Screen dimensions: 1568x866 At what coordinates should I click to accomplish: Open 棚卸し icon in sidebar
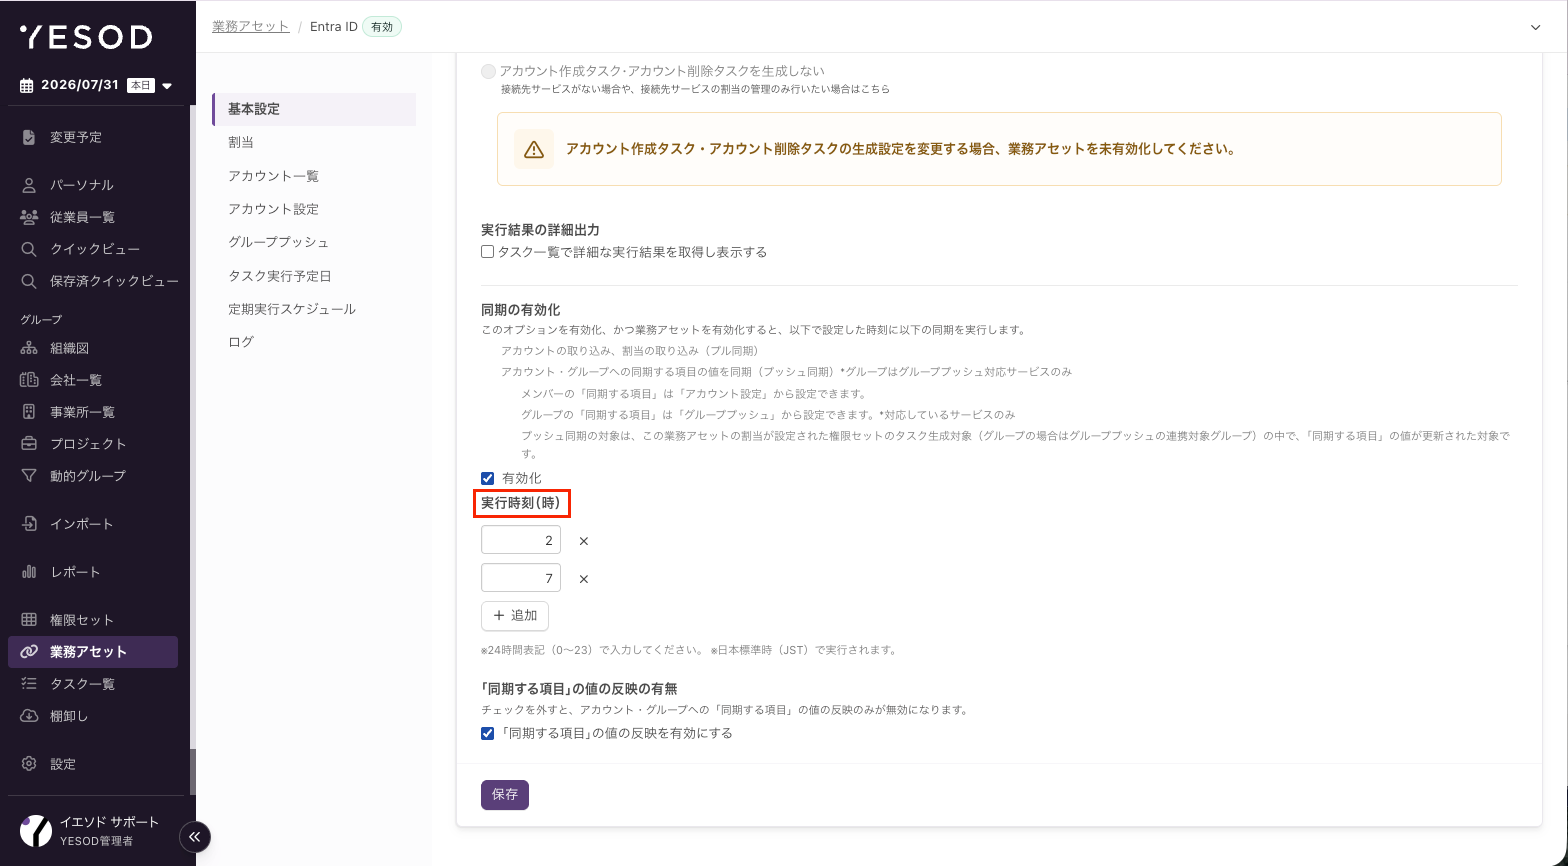coord(29,716)
